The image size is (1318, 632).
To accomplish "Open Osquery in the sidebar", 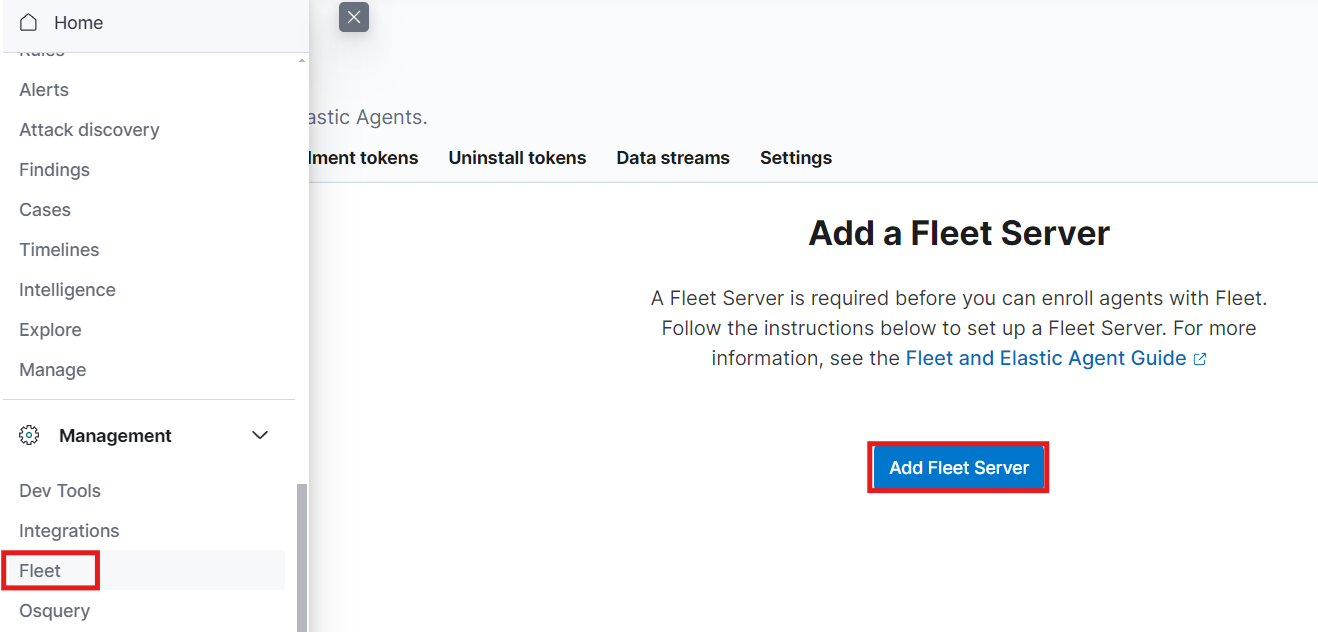I will click(54, 611).
